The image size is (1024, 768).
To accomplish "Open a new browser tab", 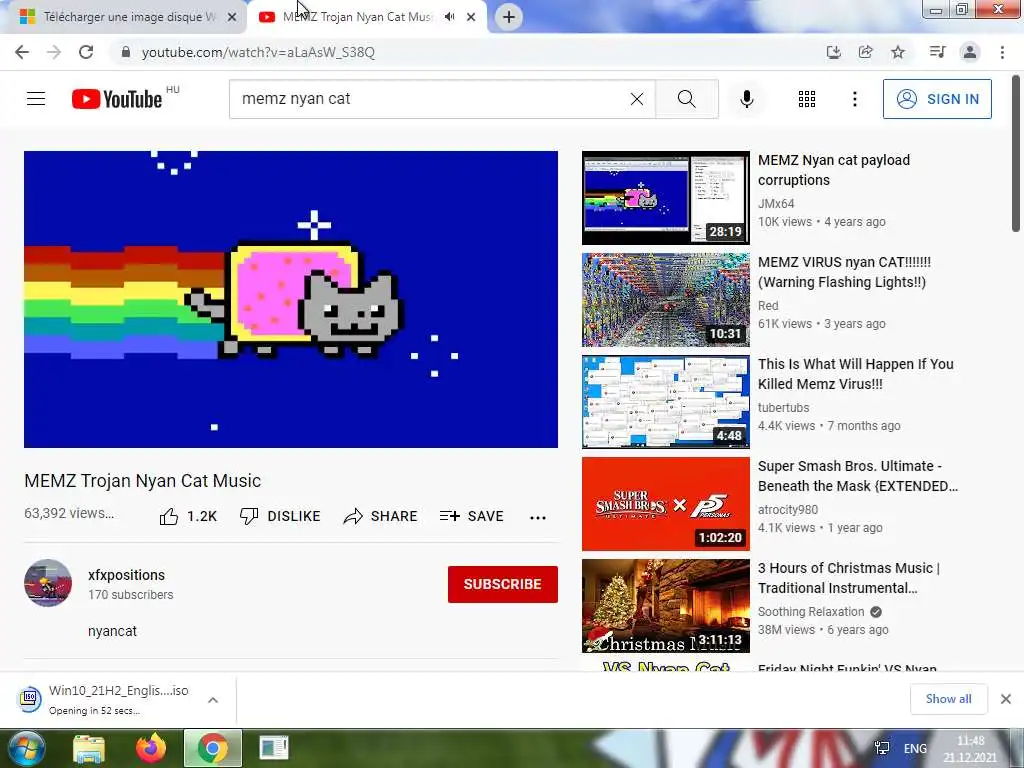I will 509,17.
